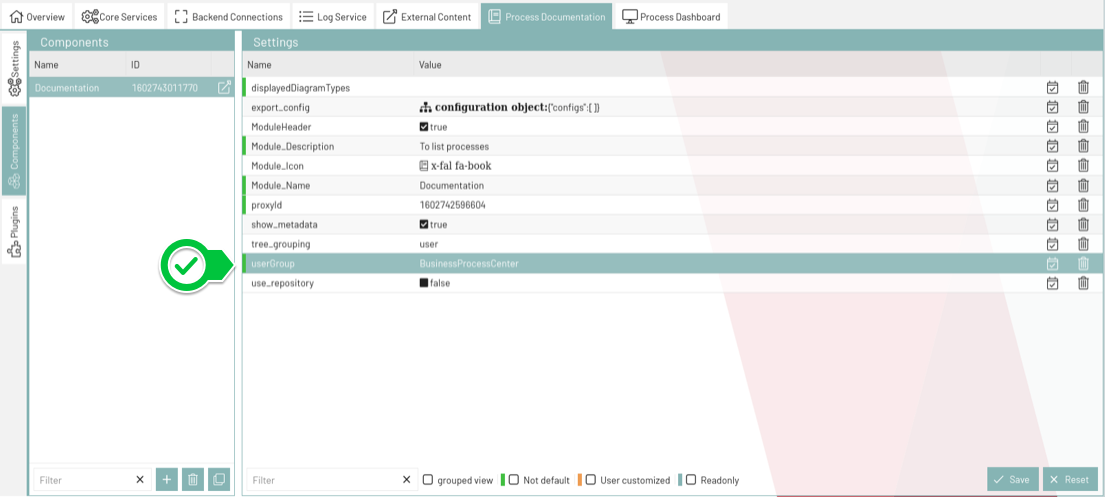1105x497 pixels.
Task: Click the export_config configuration object value
Action: 510,107
